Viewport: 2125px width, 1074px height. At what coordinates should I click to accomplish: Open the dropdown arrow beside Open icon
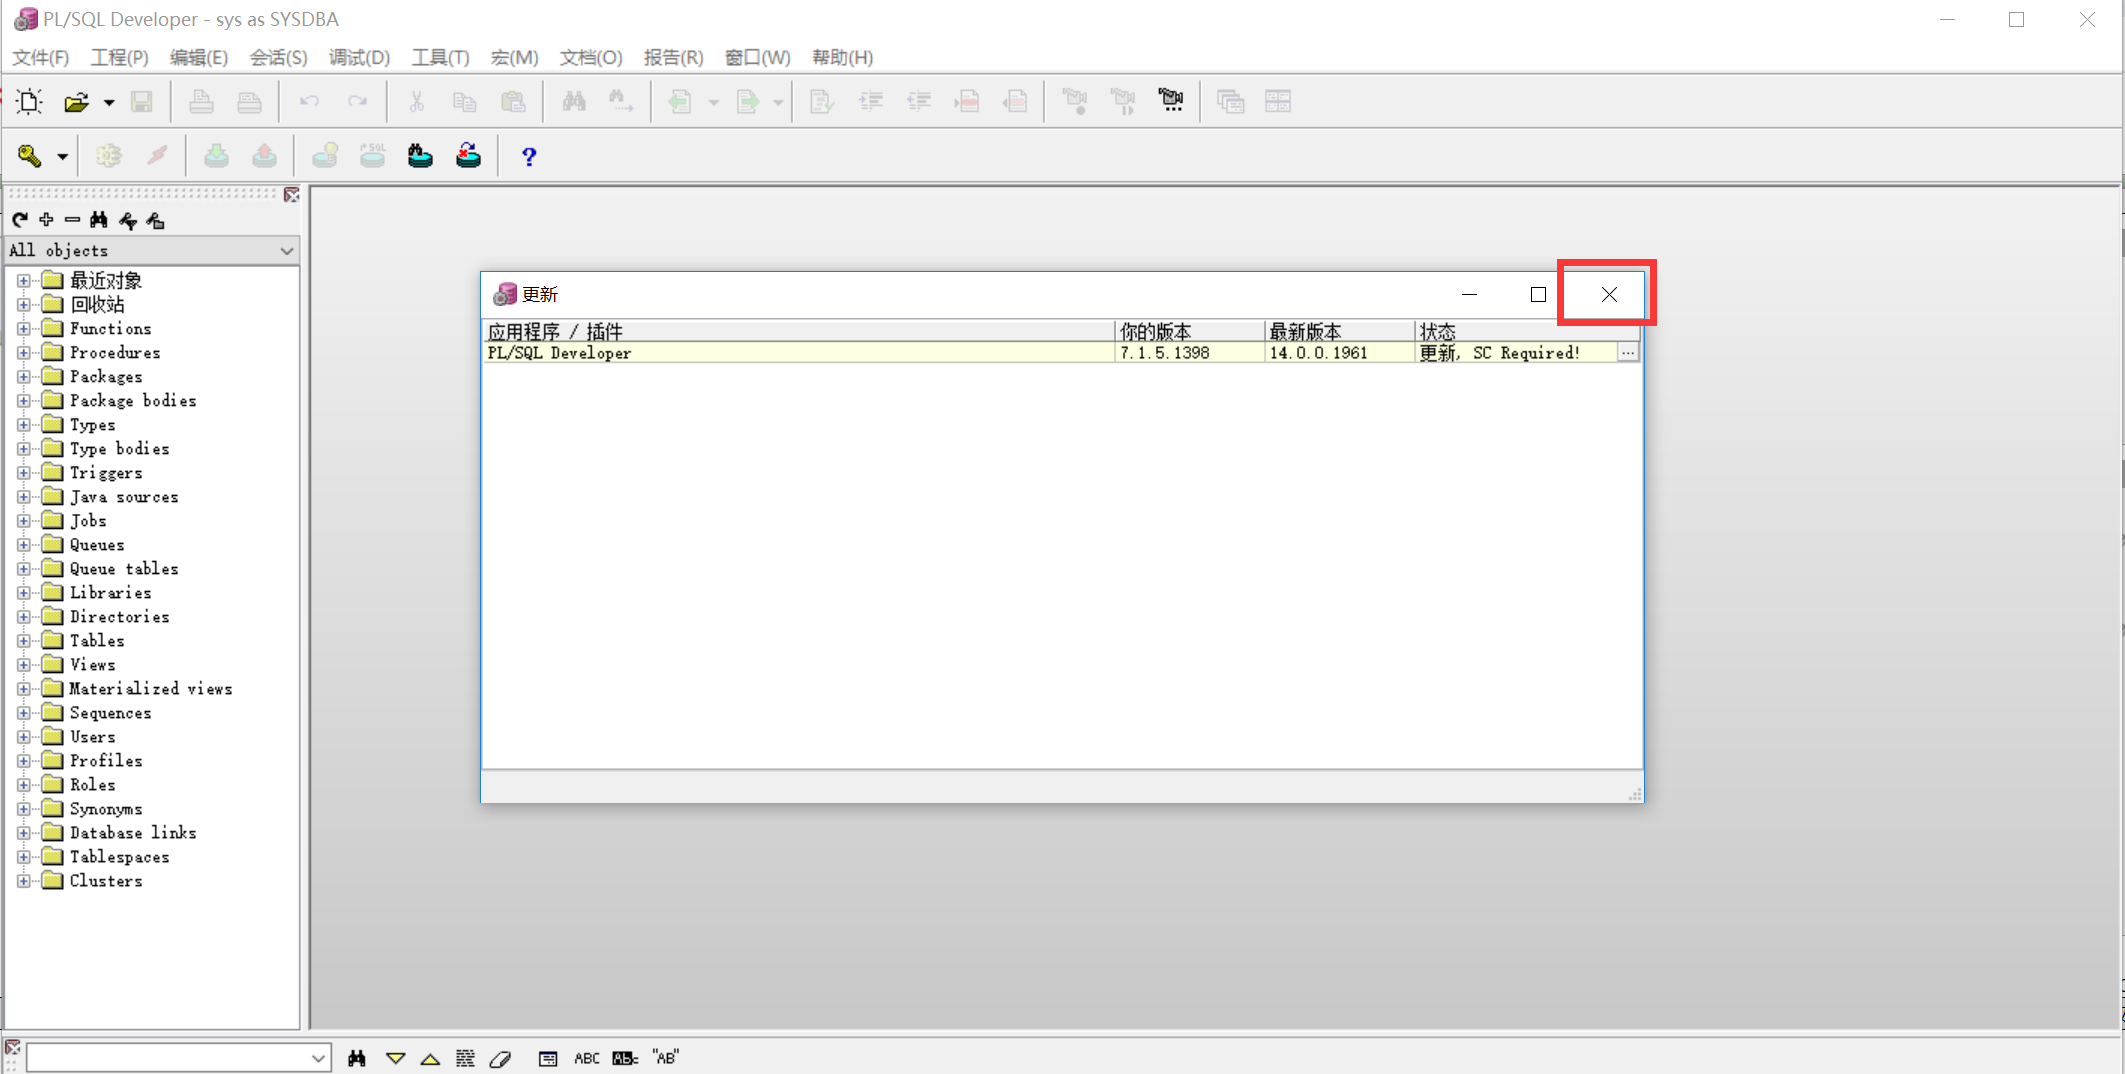pos(109,102)
